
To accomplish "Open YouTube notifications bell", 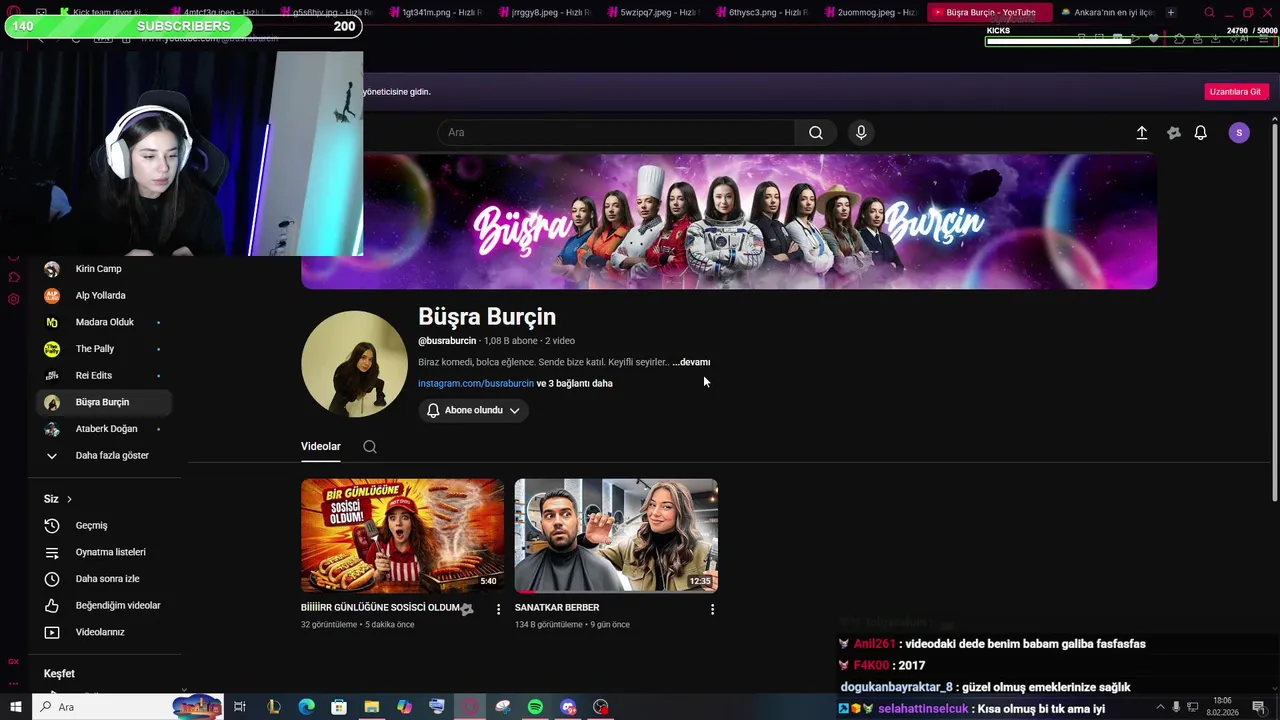I will point(1201,132).
